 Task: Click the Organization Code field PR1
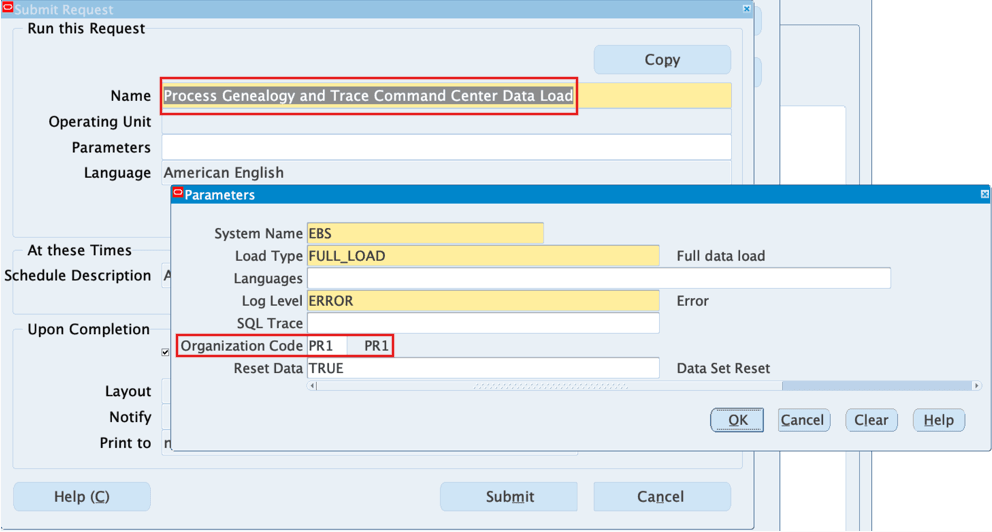pos(326,346)
